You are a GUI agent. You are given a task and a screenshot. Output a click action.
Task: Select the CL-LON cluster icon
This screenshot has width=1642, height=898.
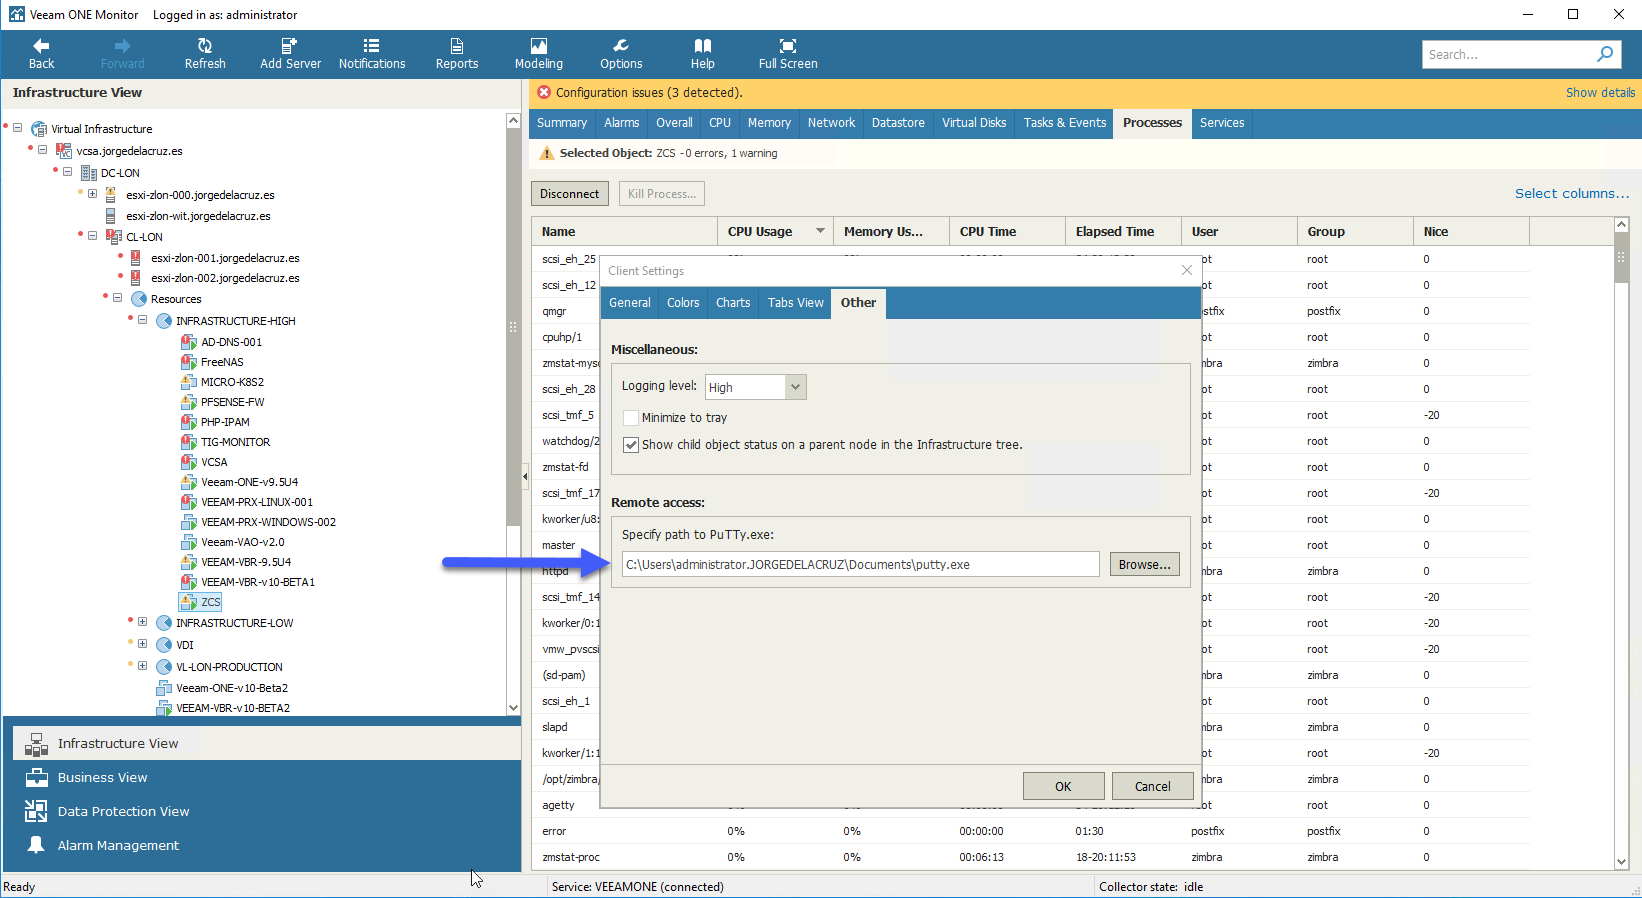[x=114, y=237]
